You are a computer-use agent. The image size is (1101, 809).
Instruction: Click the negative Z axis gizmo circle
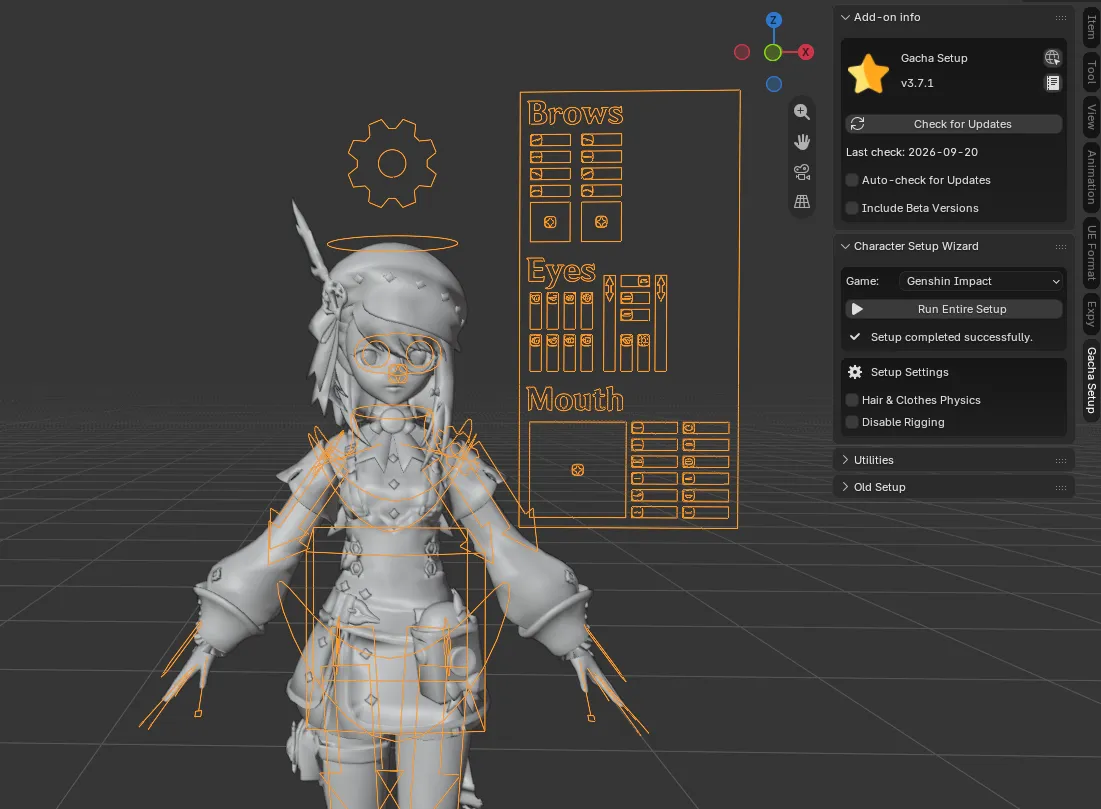774,84
